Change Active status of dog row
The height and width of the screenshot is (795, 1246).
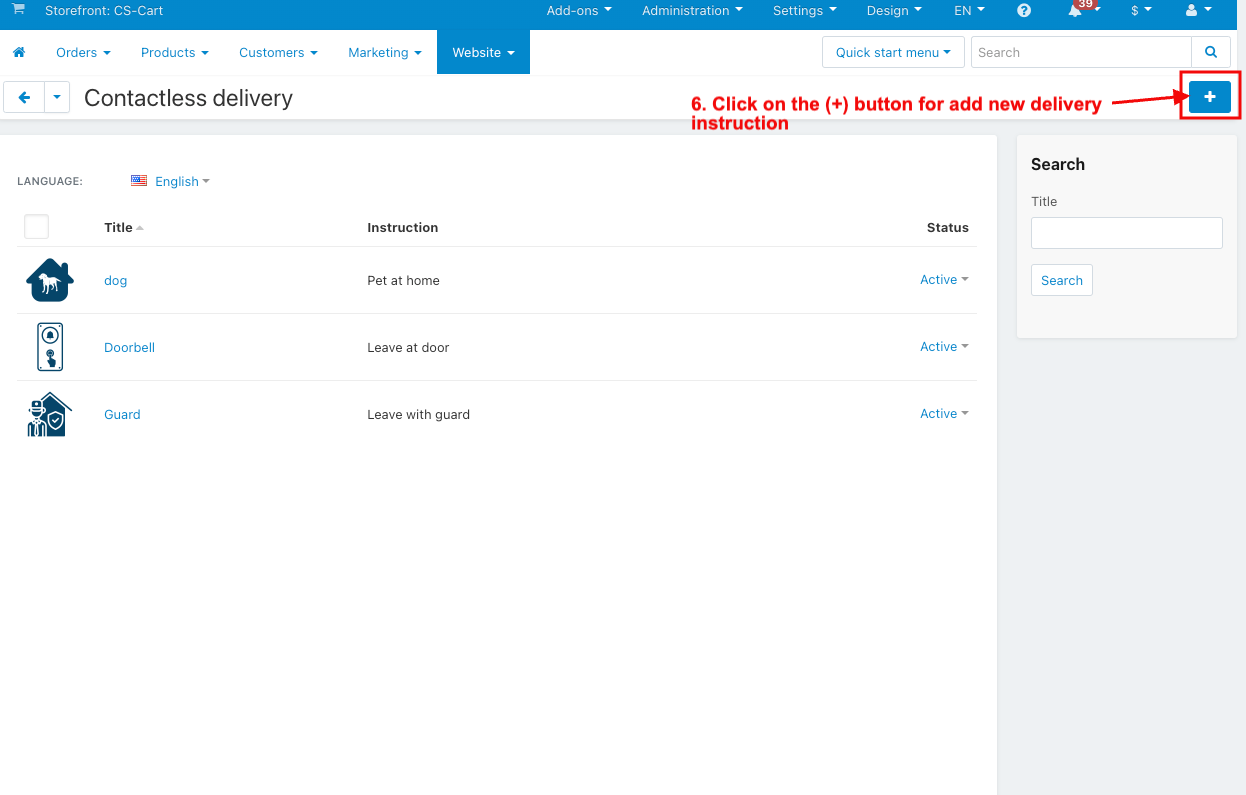click(x=944, y=280)
